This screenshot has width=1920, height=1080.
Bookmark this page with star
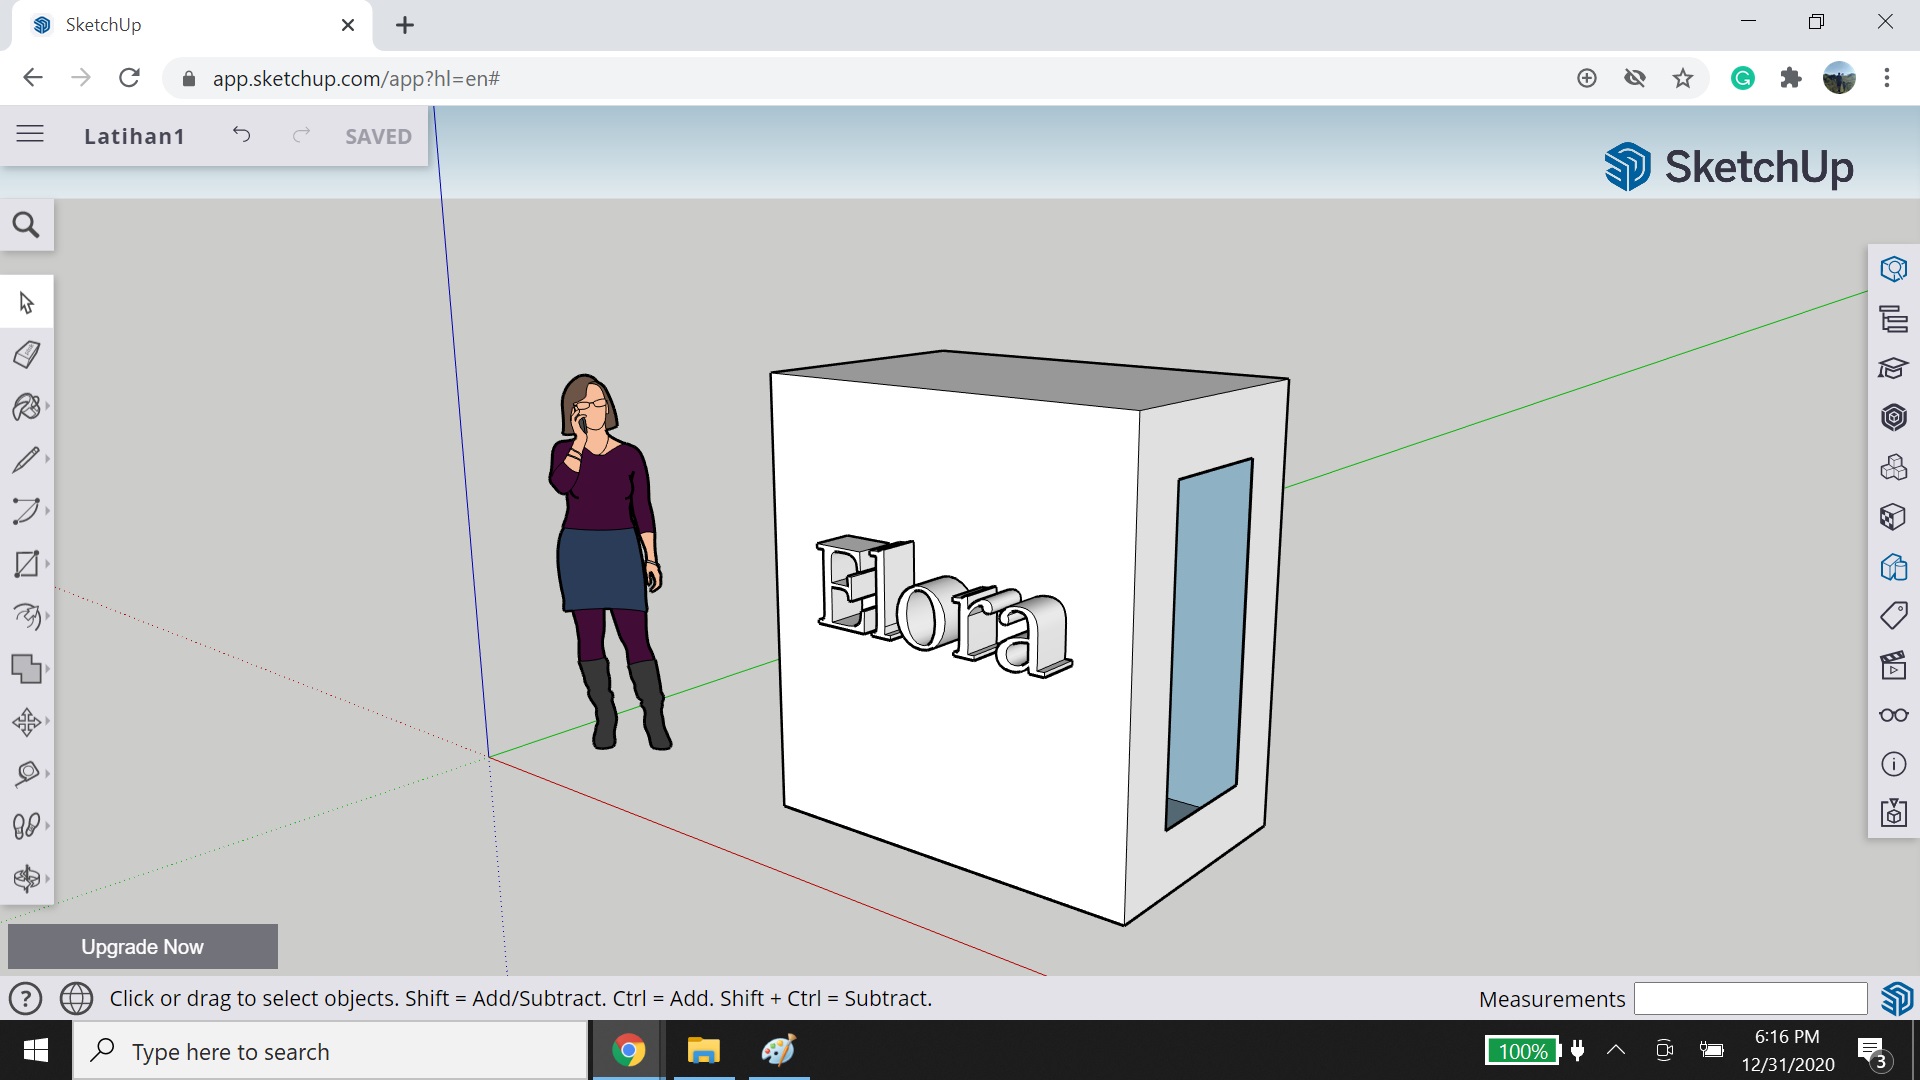pos(1683,78)
